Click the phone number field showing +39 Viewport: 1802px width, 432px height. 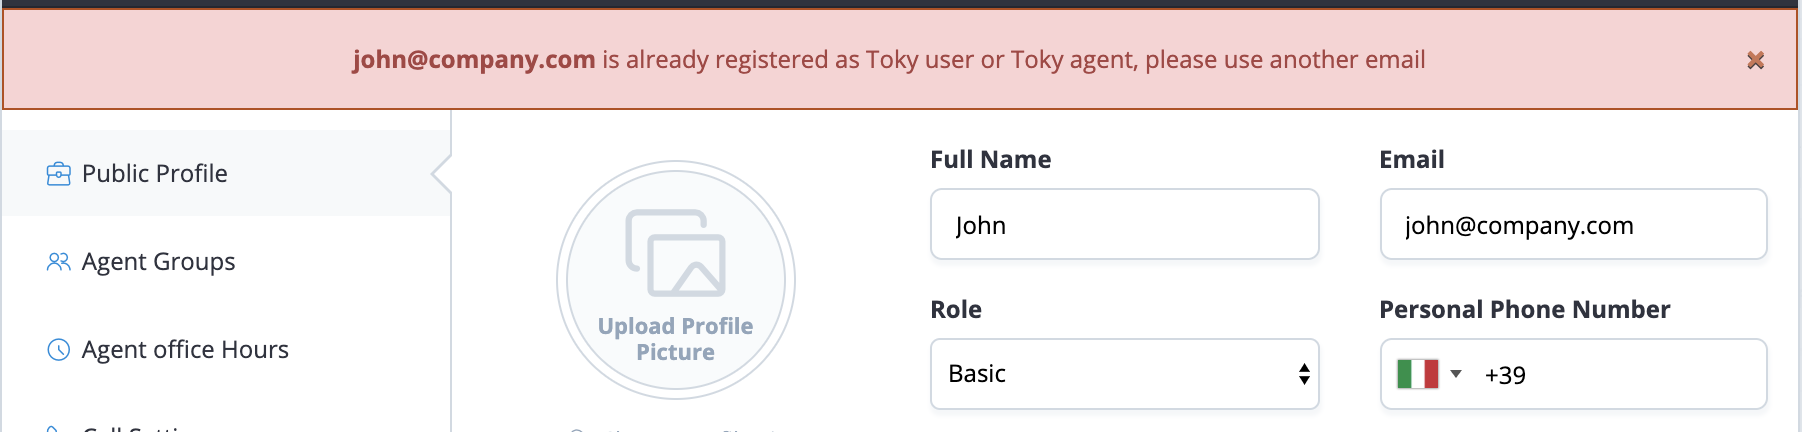(x=1620, y=375)
